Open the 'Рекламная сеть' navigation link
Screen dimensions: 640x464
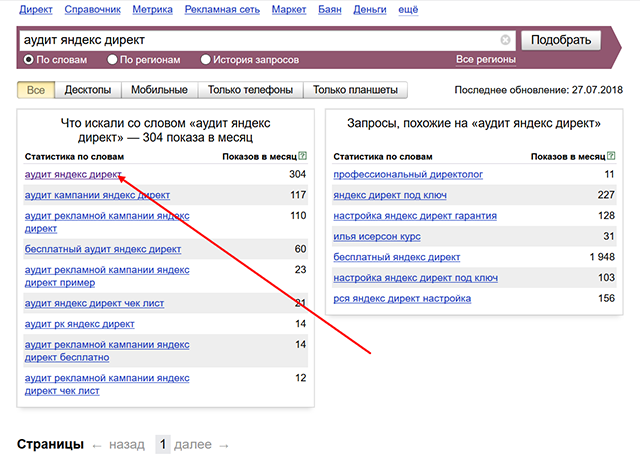click(x=222, y=9)
